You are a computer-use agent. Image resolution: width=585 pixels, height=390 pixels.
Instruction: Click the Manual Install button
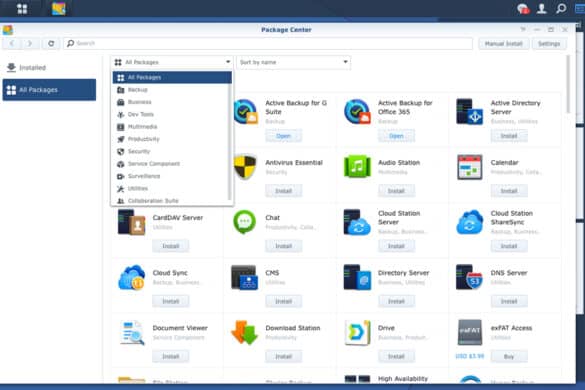(503, 44)
